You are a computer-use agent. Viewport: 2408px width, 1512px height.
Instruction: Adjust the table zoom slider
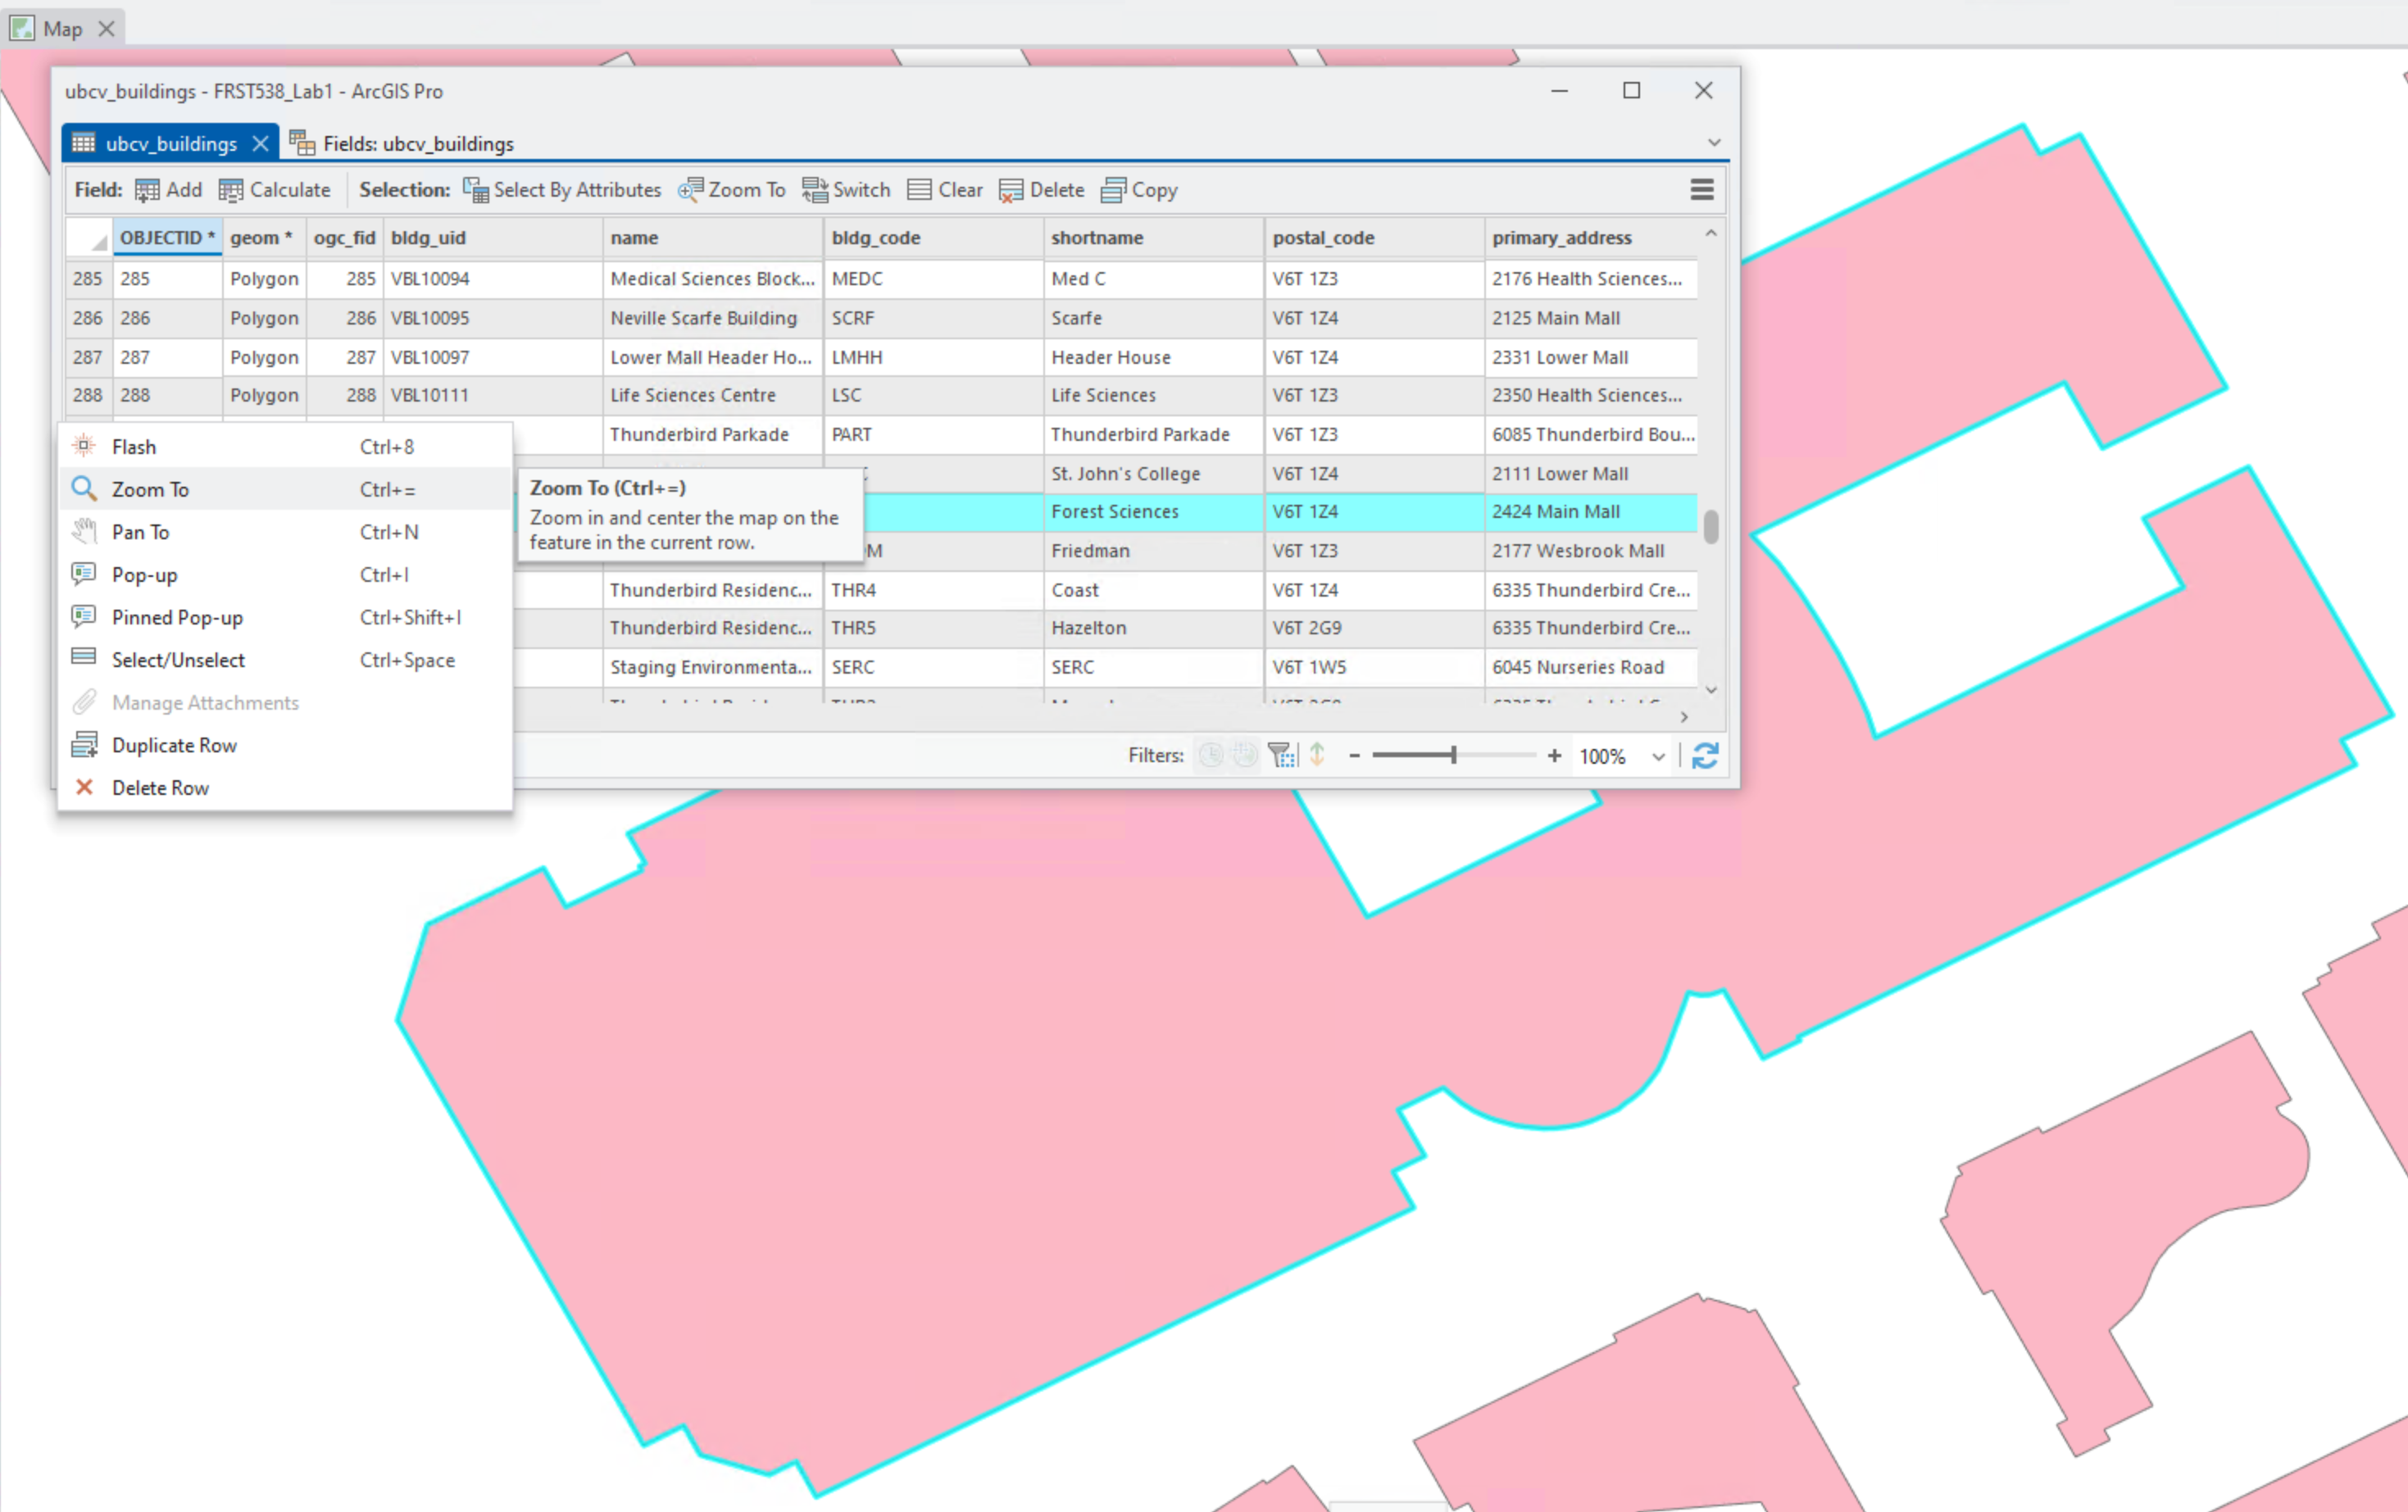pyautogui.click(x=1453, y=756)
